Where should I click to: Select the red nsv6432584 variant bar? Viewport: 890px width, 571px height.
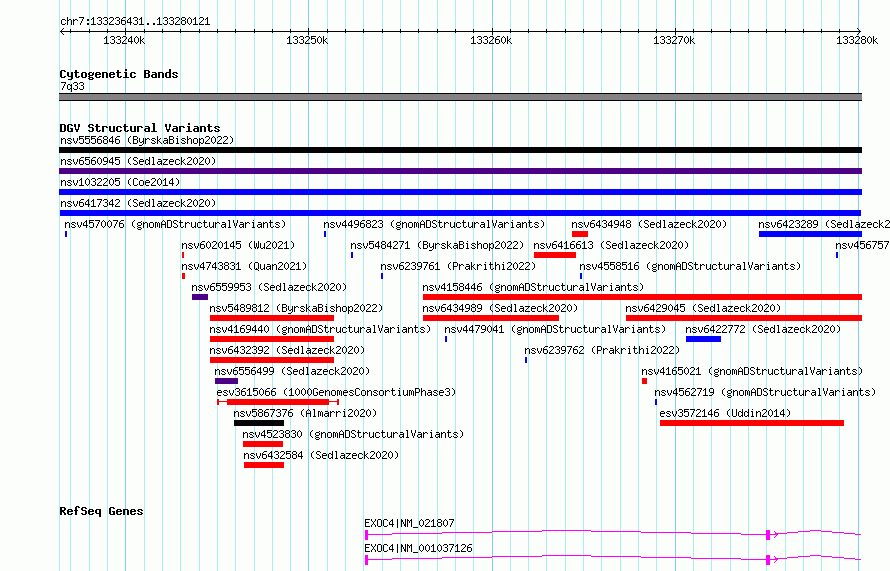pos(264,465)
